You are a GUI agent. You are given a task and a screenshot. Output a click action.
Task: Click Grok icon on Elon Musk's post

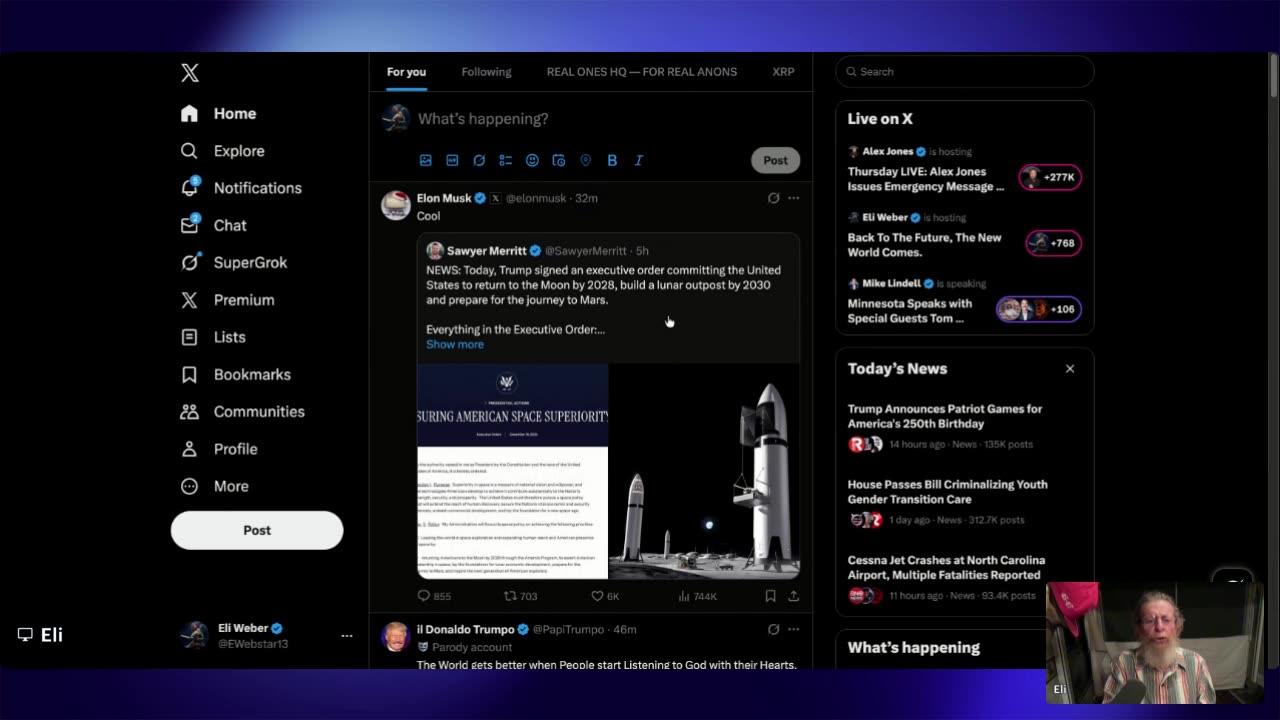coord(773,198)
